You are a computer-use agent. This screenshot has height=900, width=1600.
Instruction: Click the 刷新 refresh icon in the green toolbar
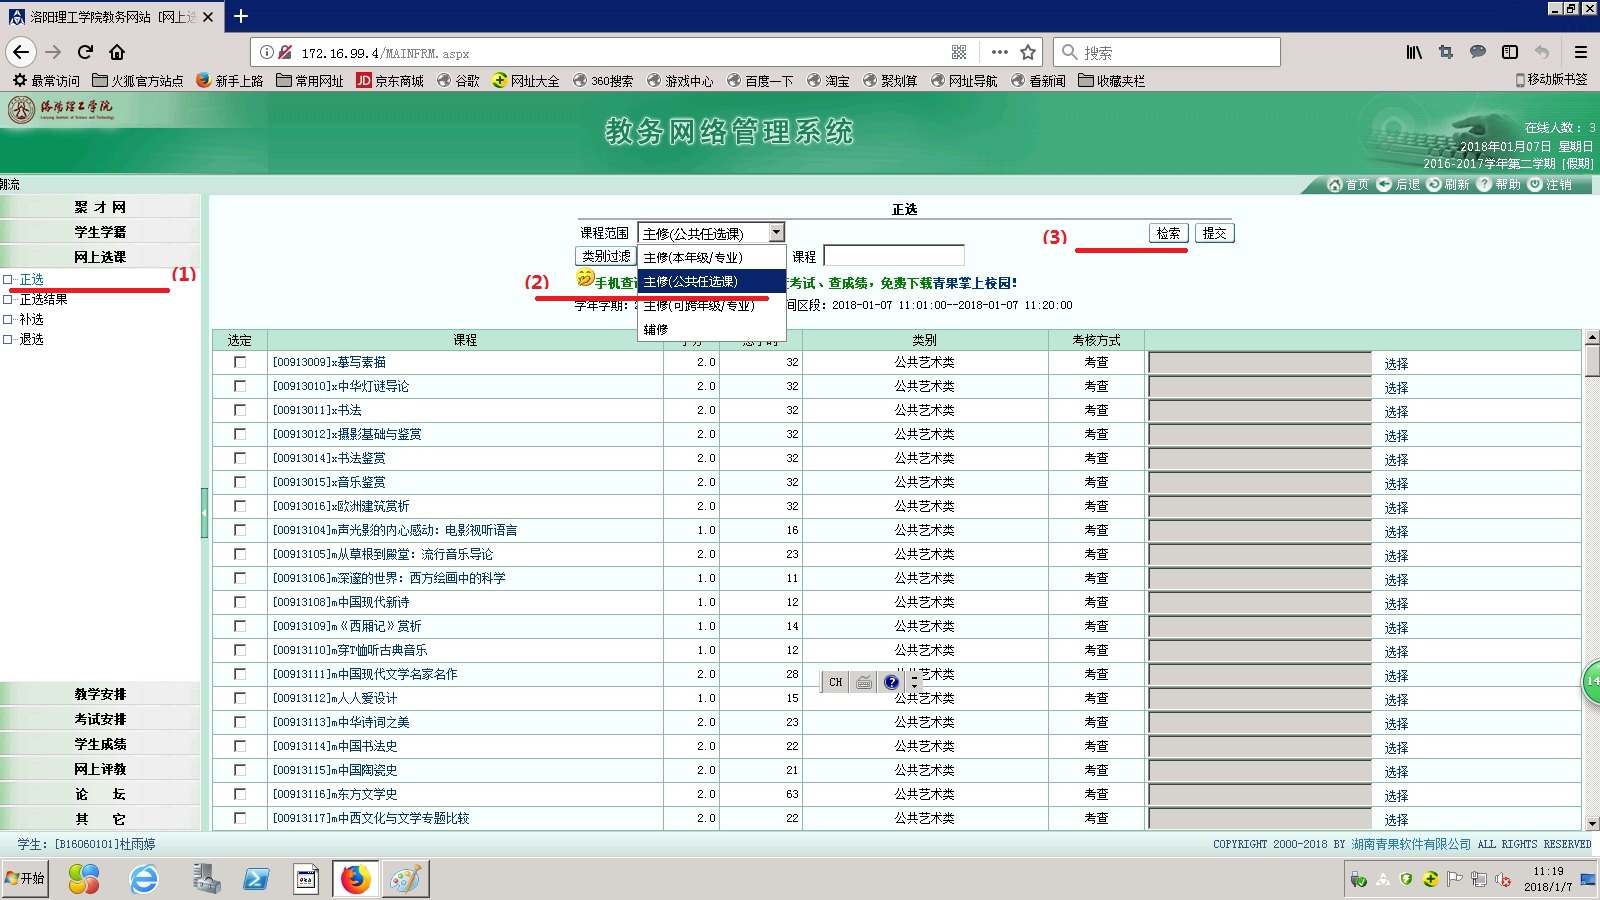[1433, 185]
